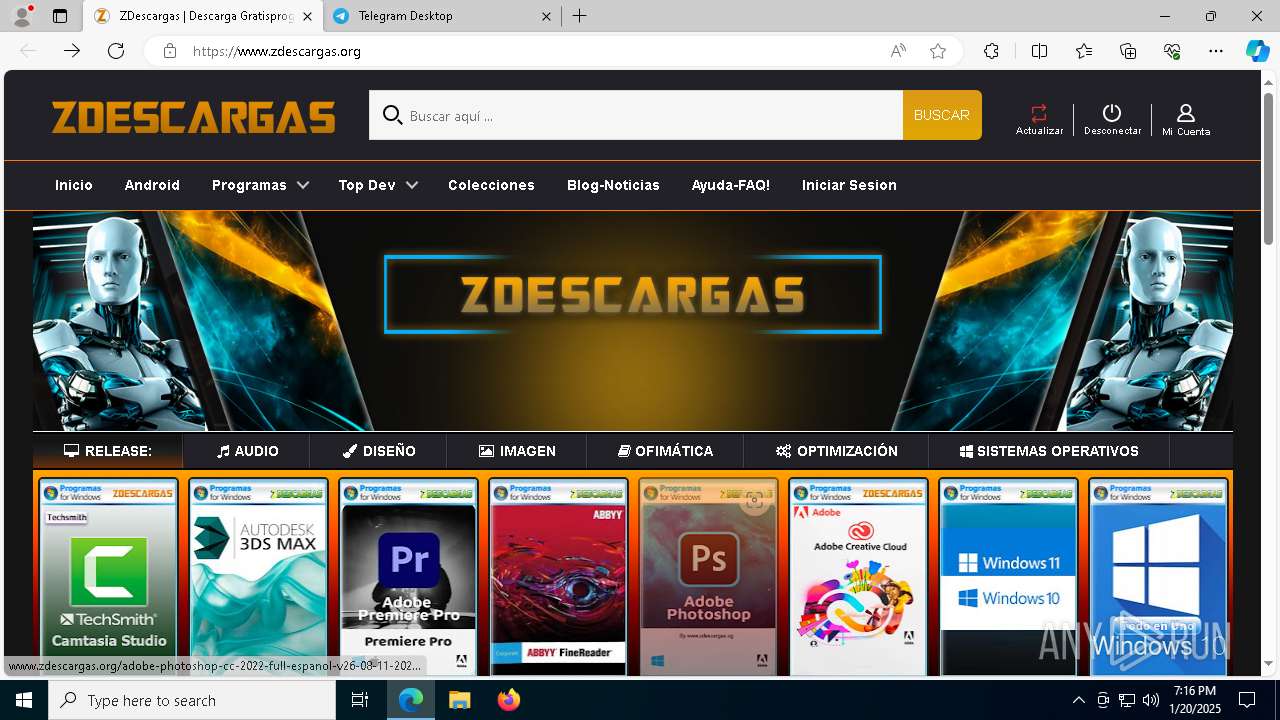Screen dimensions: 1280x720
Task: Open the Windows 11 Windows 10 thumbnail
Action: point(1008,578)
